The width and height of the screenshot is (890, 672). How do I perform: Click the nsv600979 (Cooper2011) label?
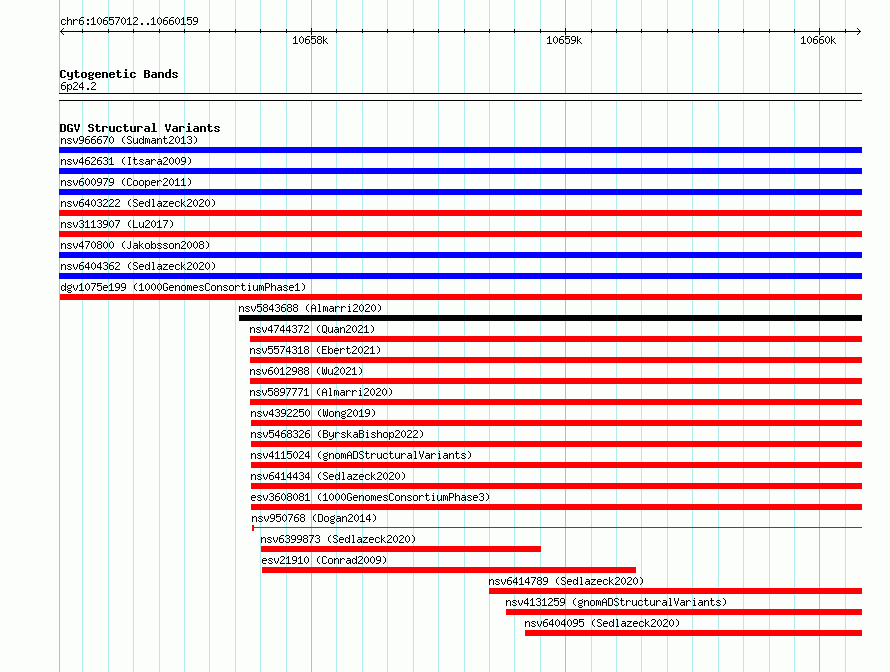click(x=126, y=182)
